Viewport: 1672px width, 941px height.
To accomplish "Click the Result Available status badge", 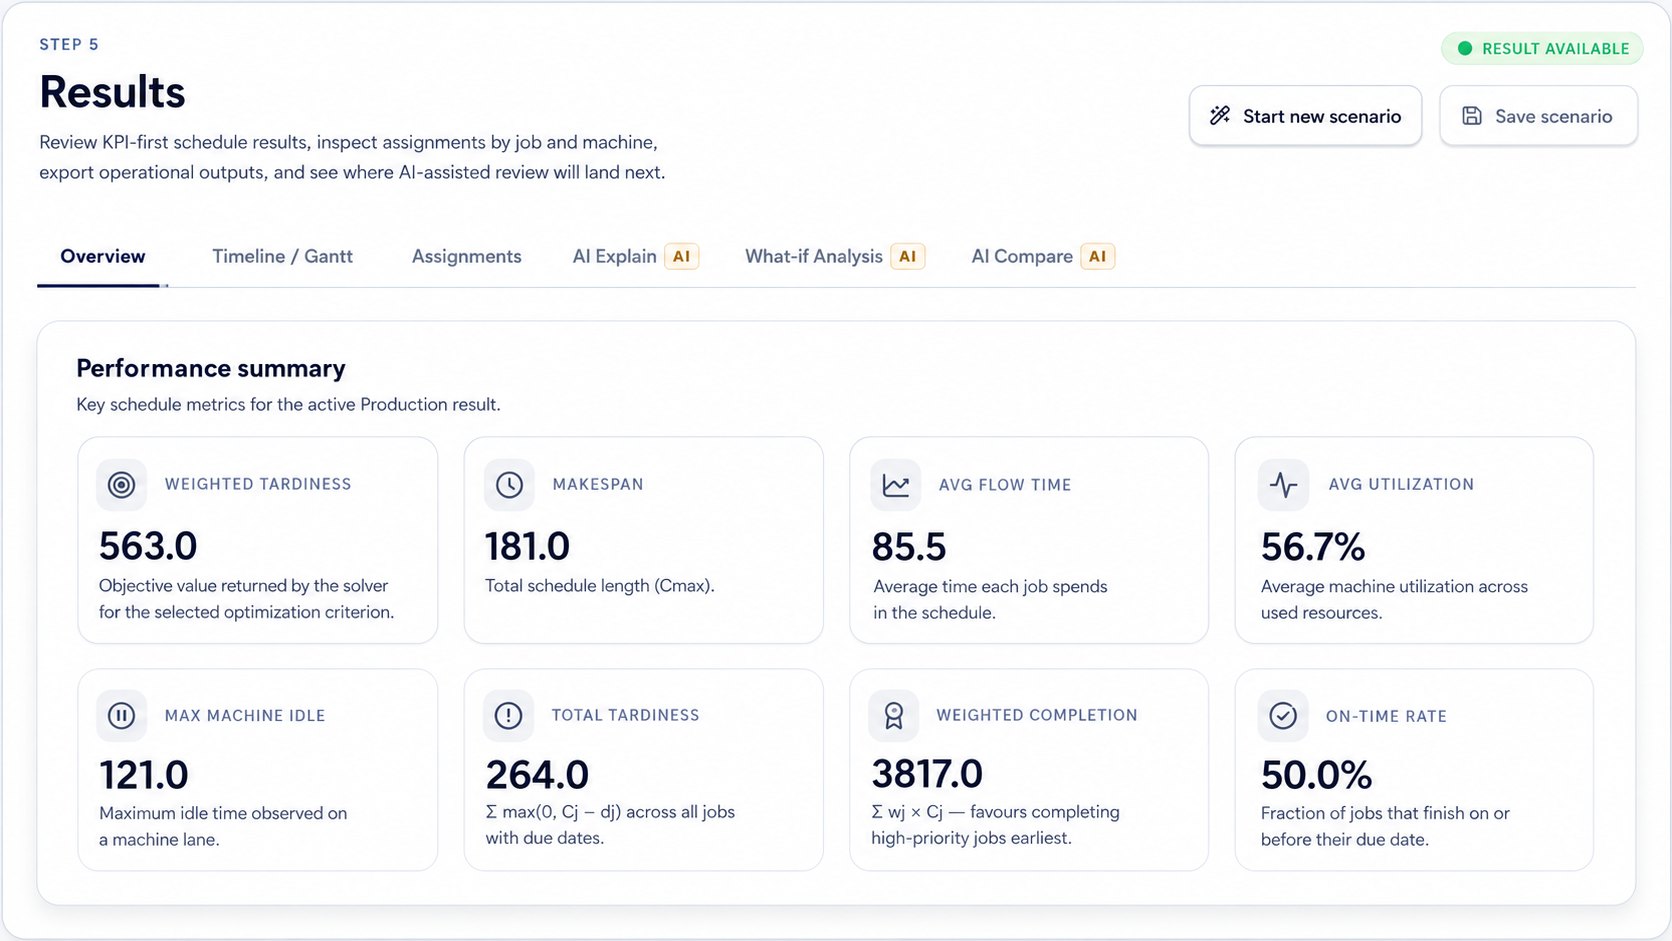I will pyautogui.click(x=1542, y=48).
